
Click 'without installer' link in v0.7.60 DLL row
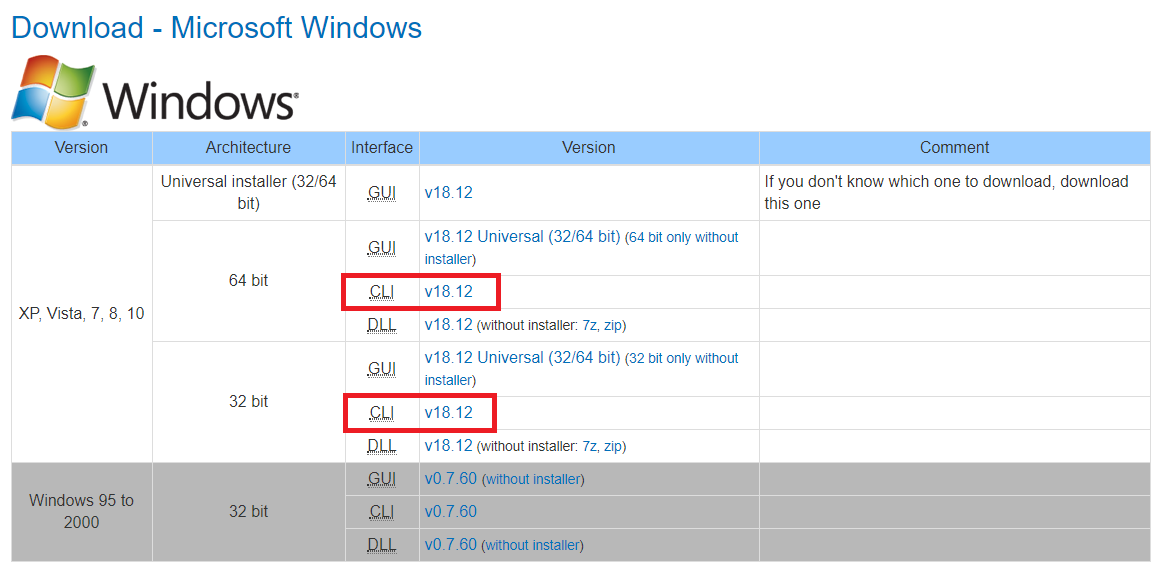(x=533, y=546)
